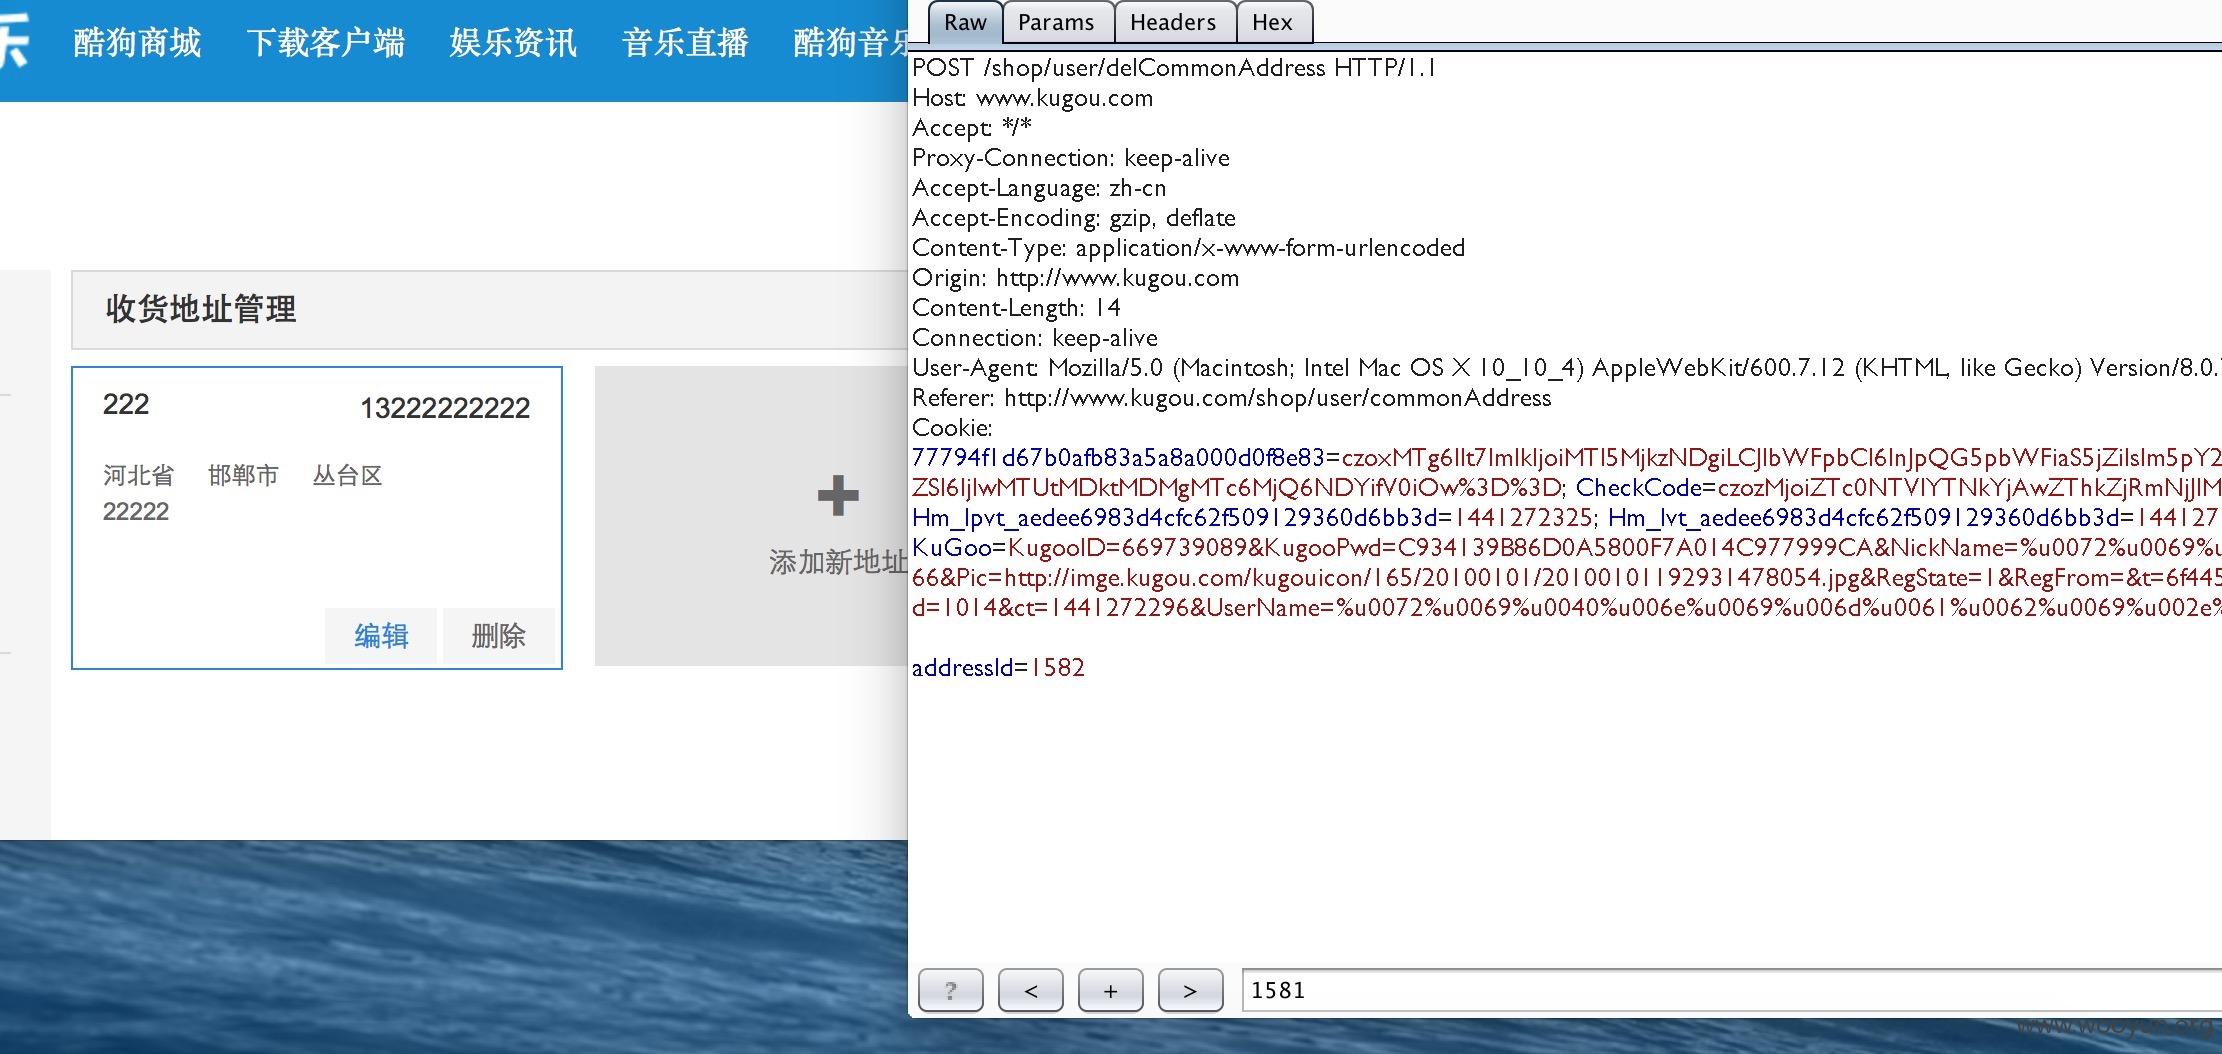Click the 邯郸市 city text

(243, 475)
